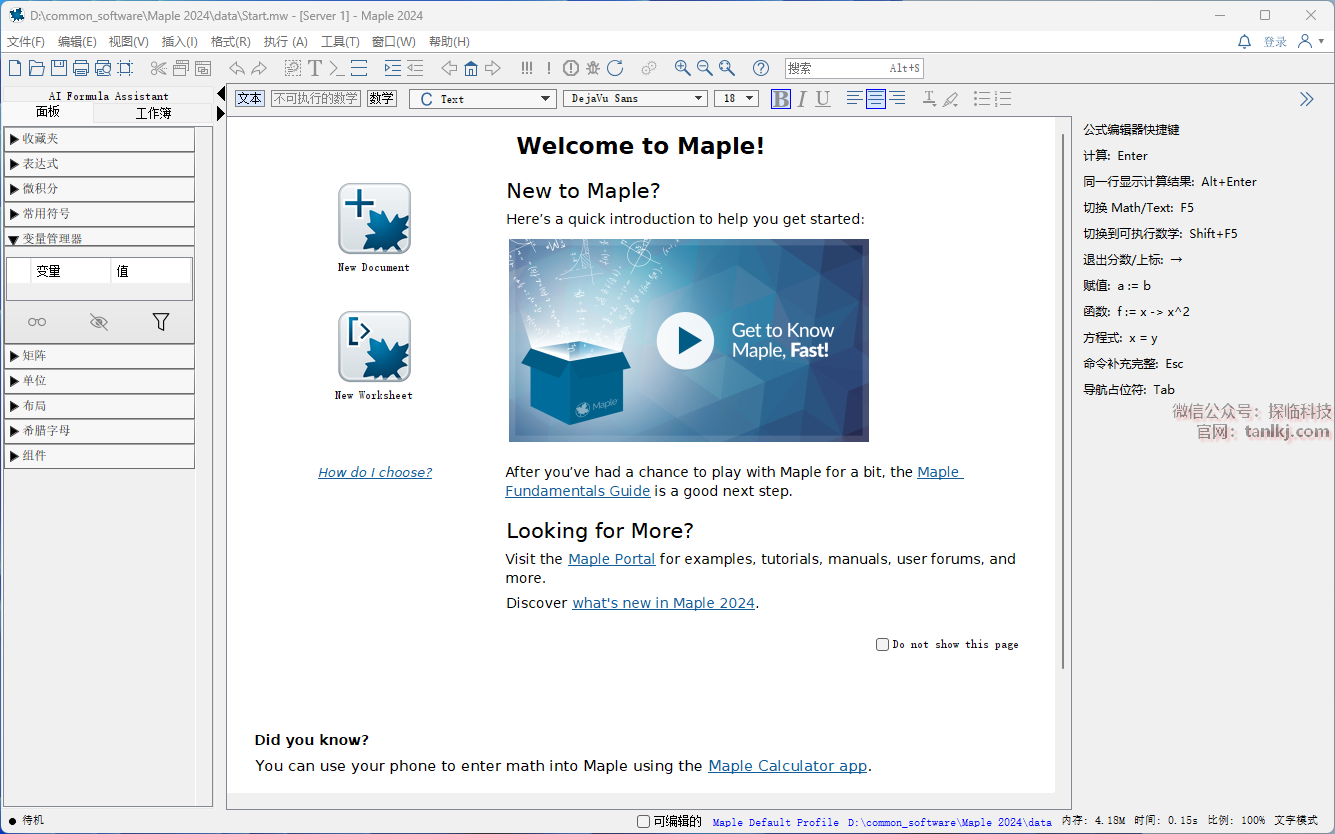Click the scissors cut icon
Image resolution: width=1335 pixels, height=834 pixels.
pyautogui.click(x=158, y=68)
